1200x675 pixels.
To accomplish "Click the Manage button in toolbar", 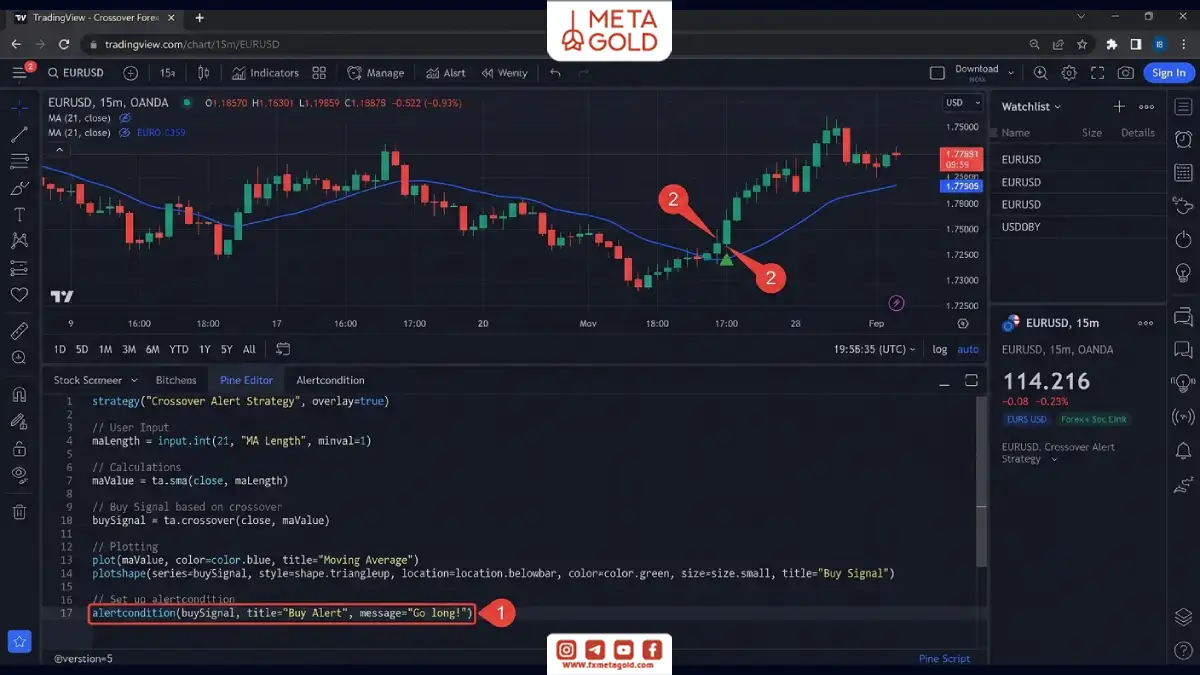I will [375, 73].
